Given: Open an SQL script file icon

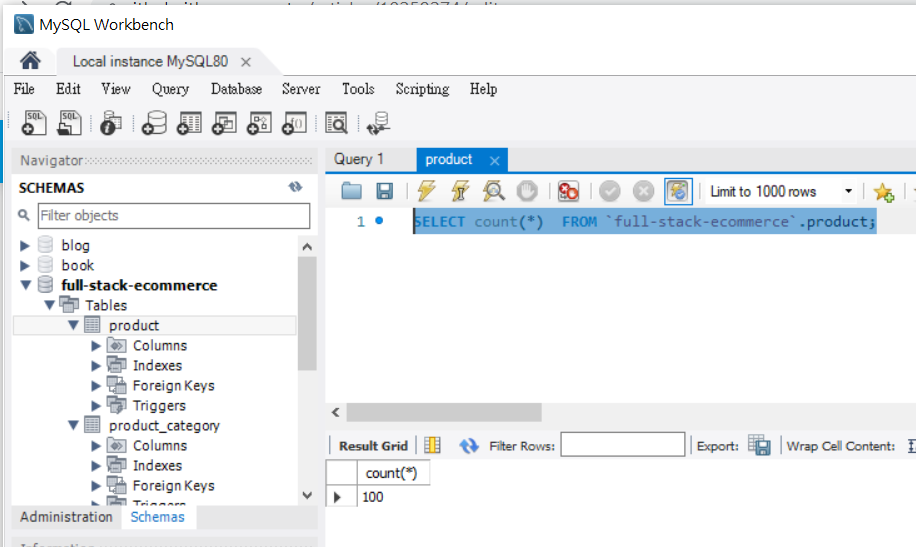Looking at the screenshot, I should point(69,123).
